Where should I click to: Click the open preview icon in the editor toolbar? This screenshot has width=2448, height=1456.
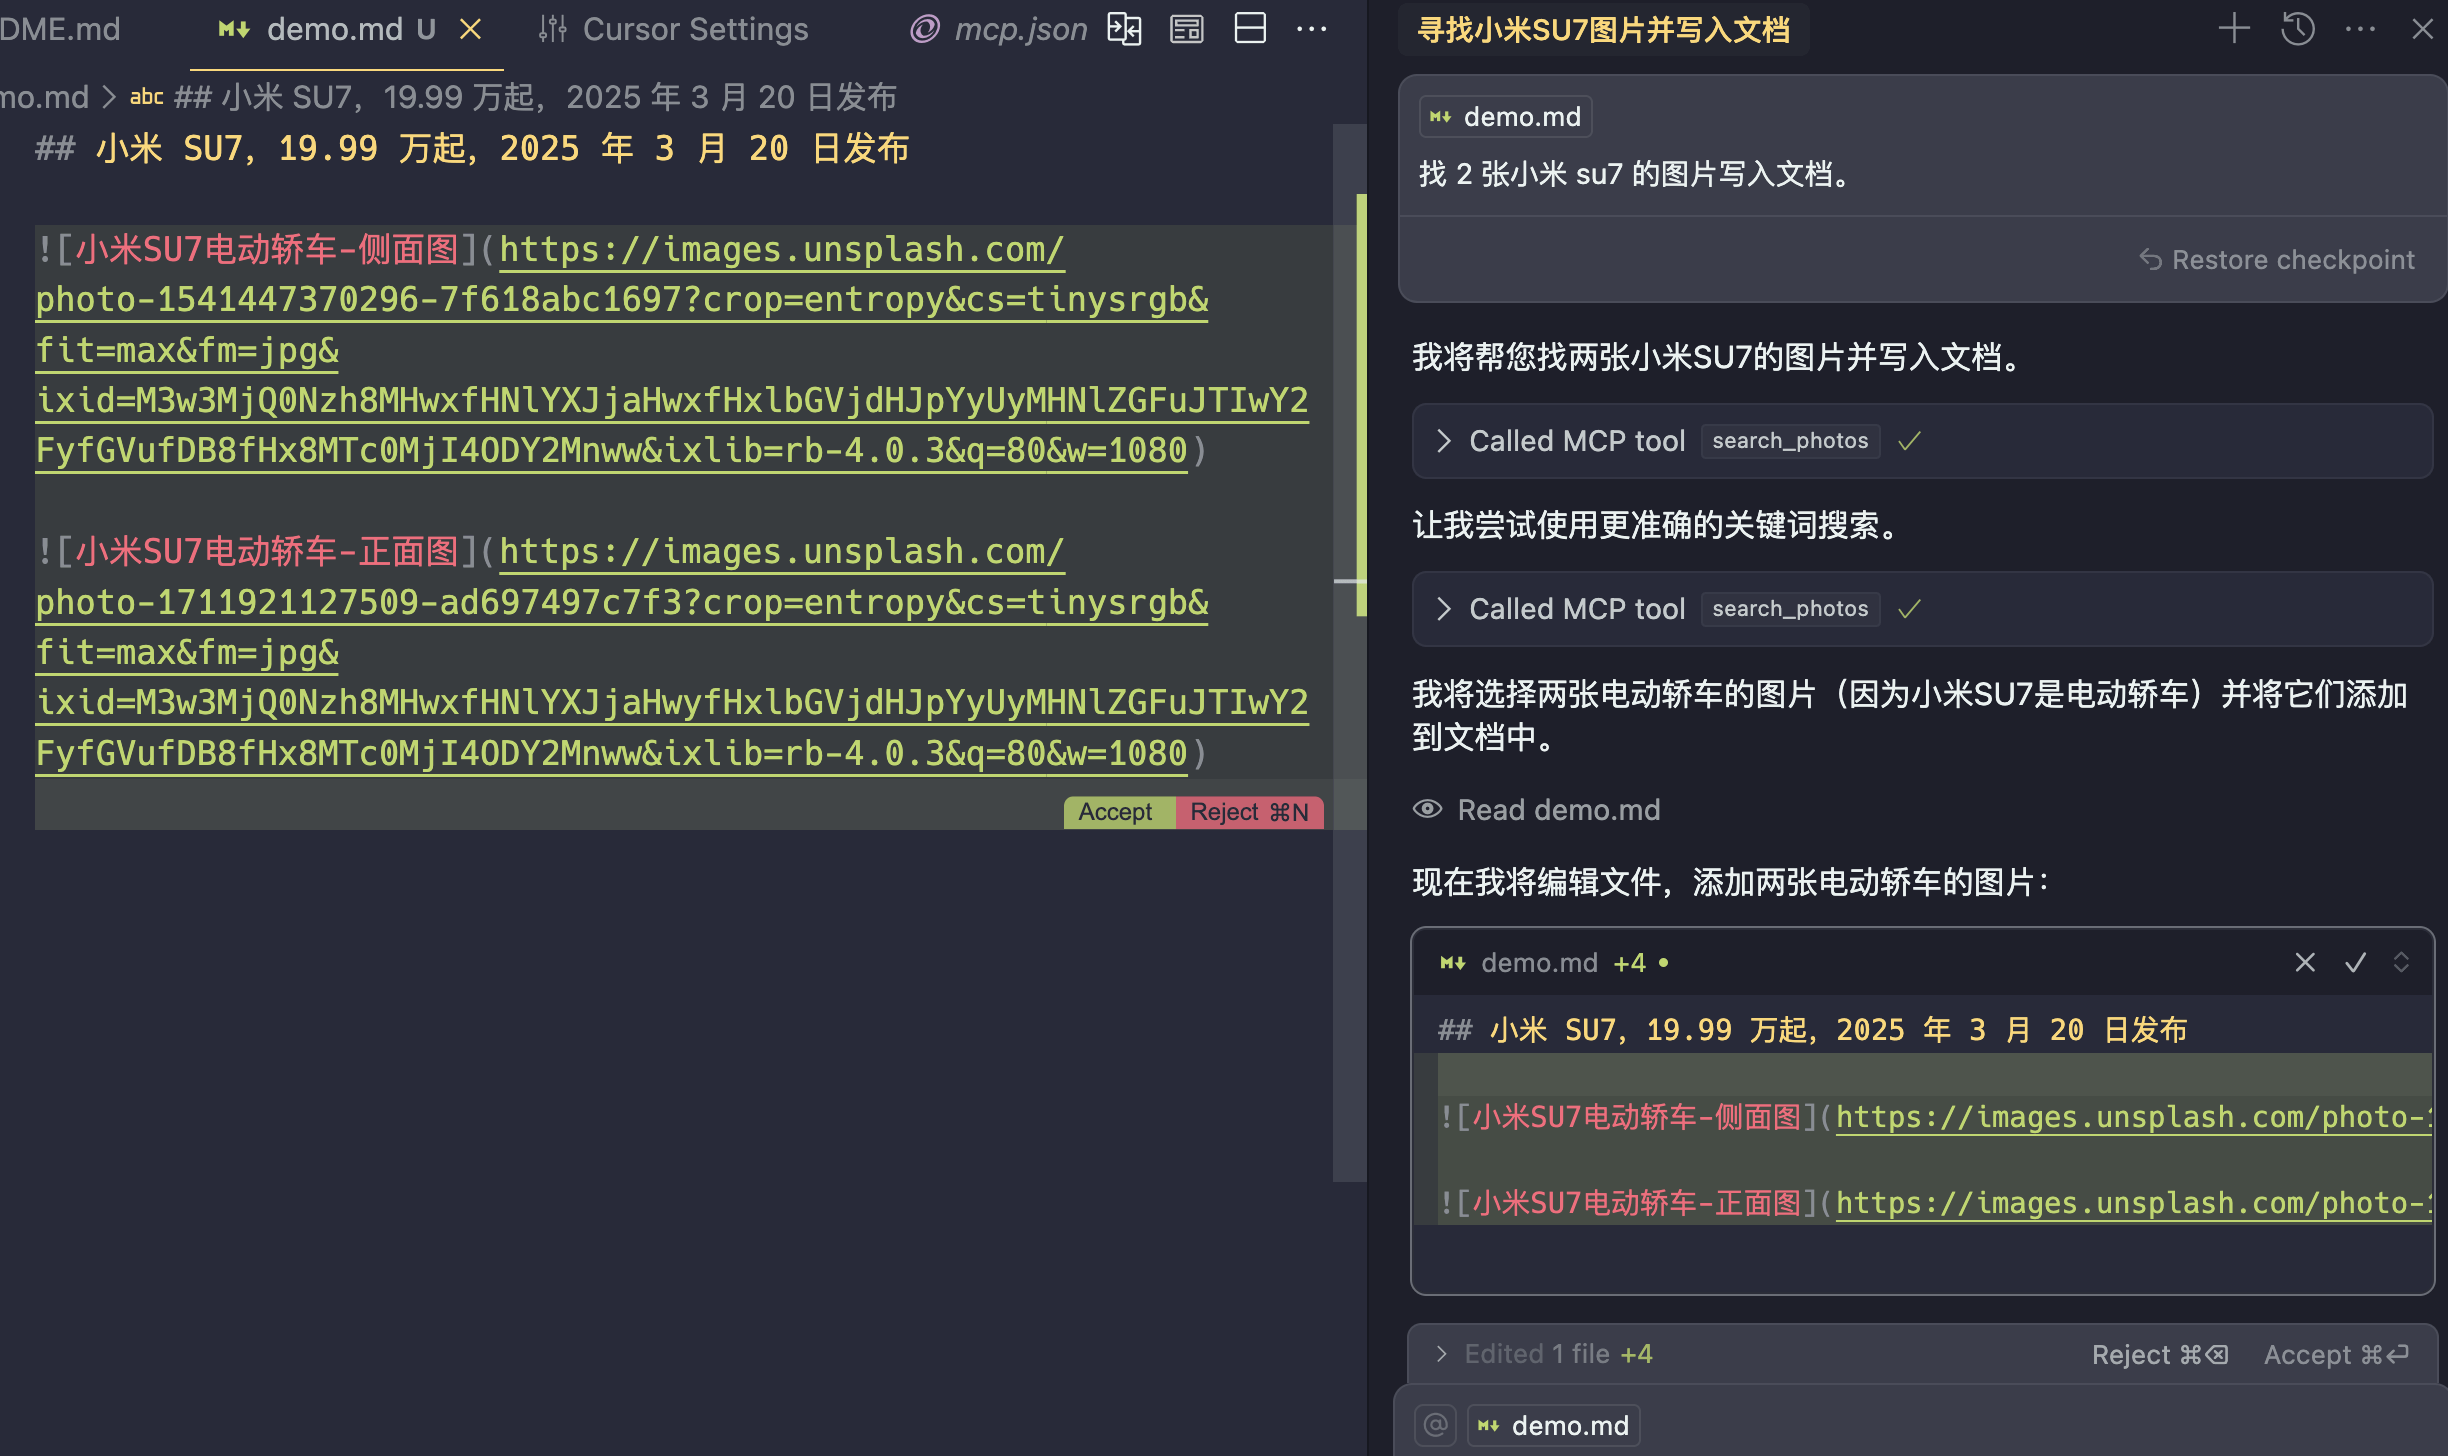pyautogui.click(x=1187, y=29)
